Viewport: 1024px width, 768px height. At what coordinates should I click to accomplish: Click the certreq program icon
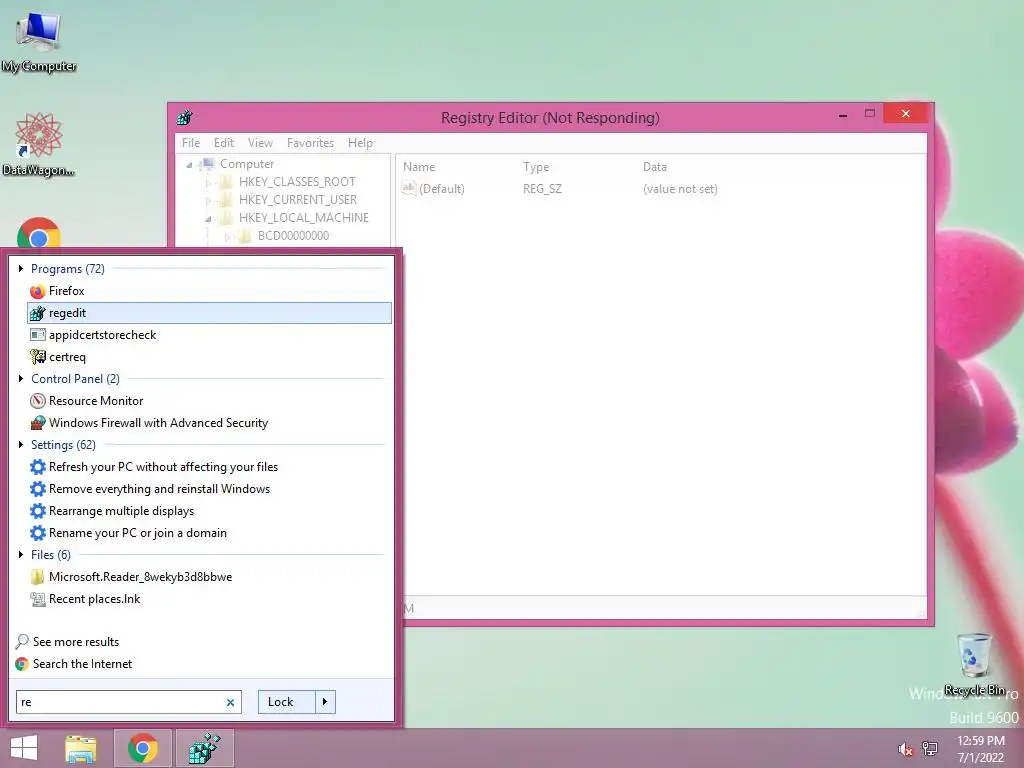(38, 357)
